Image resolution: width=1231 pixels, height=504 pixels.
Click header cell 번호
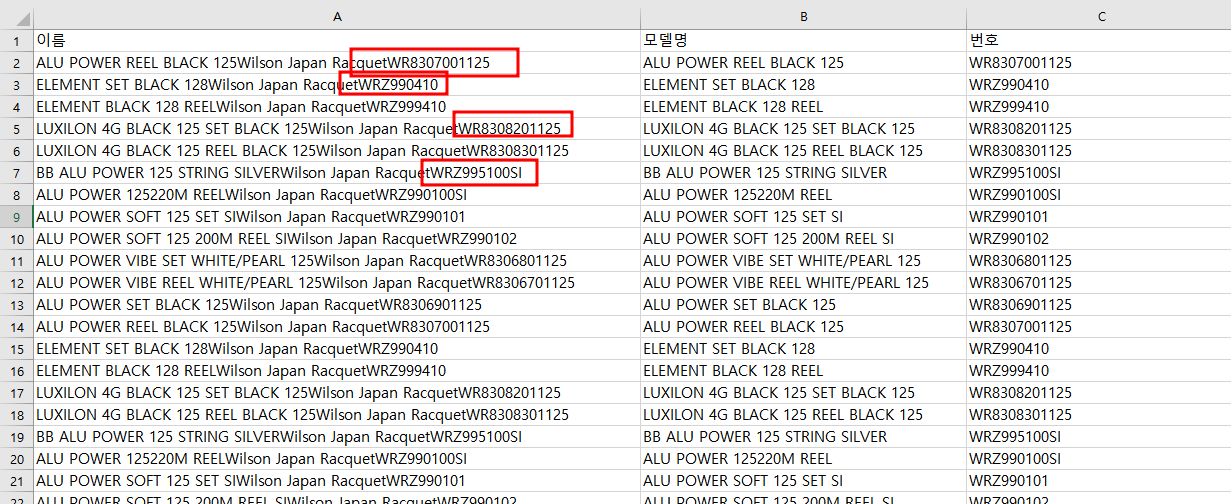(x=1099, y=41)
